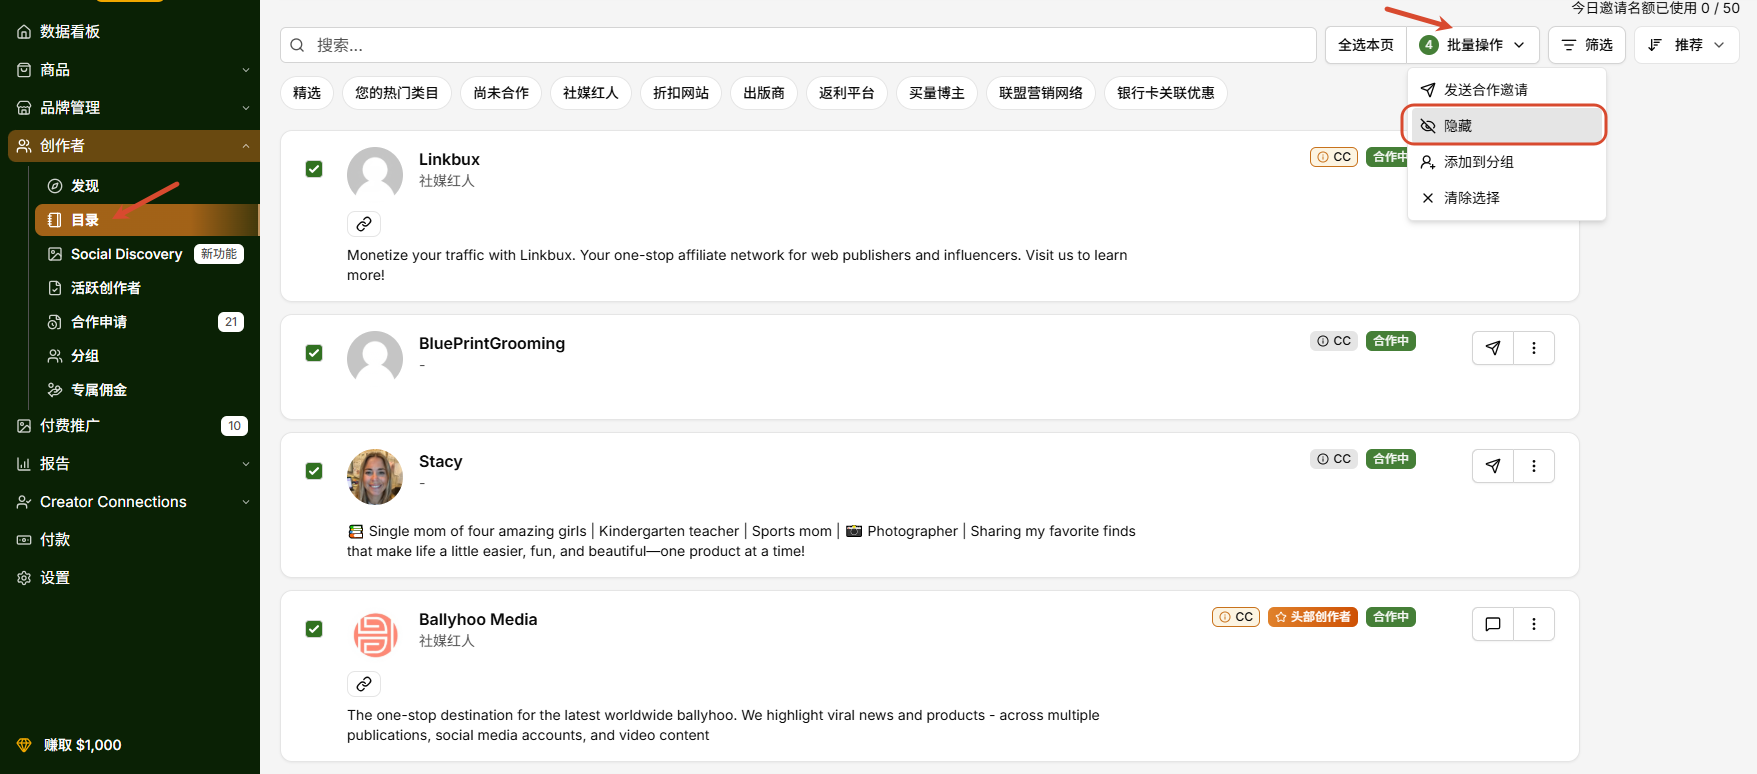1757x774 pixels.
Task: Uncheck the BluePrintGrooming checkbox
Action: [314, 353]
